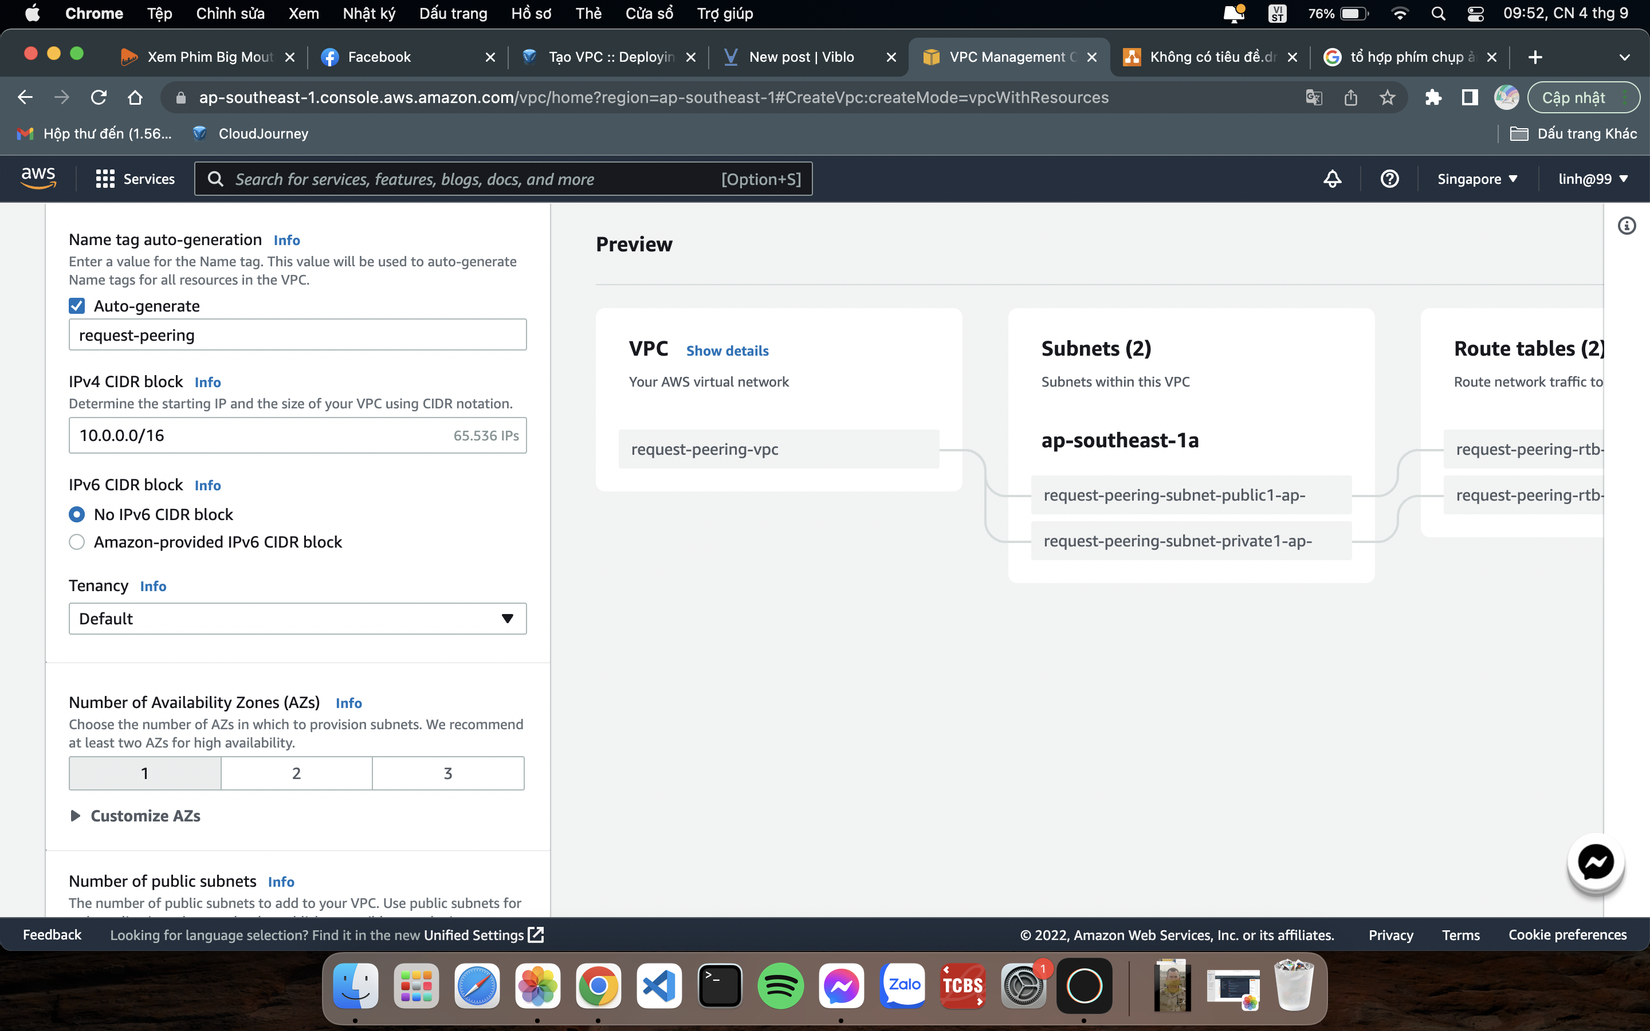Uncheck the Auto-generate name tag checkbox
This screenshot has height=1031, width=1650.
coord(77,306)
